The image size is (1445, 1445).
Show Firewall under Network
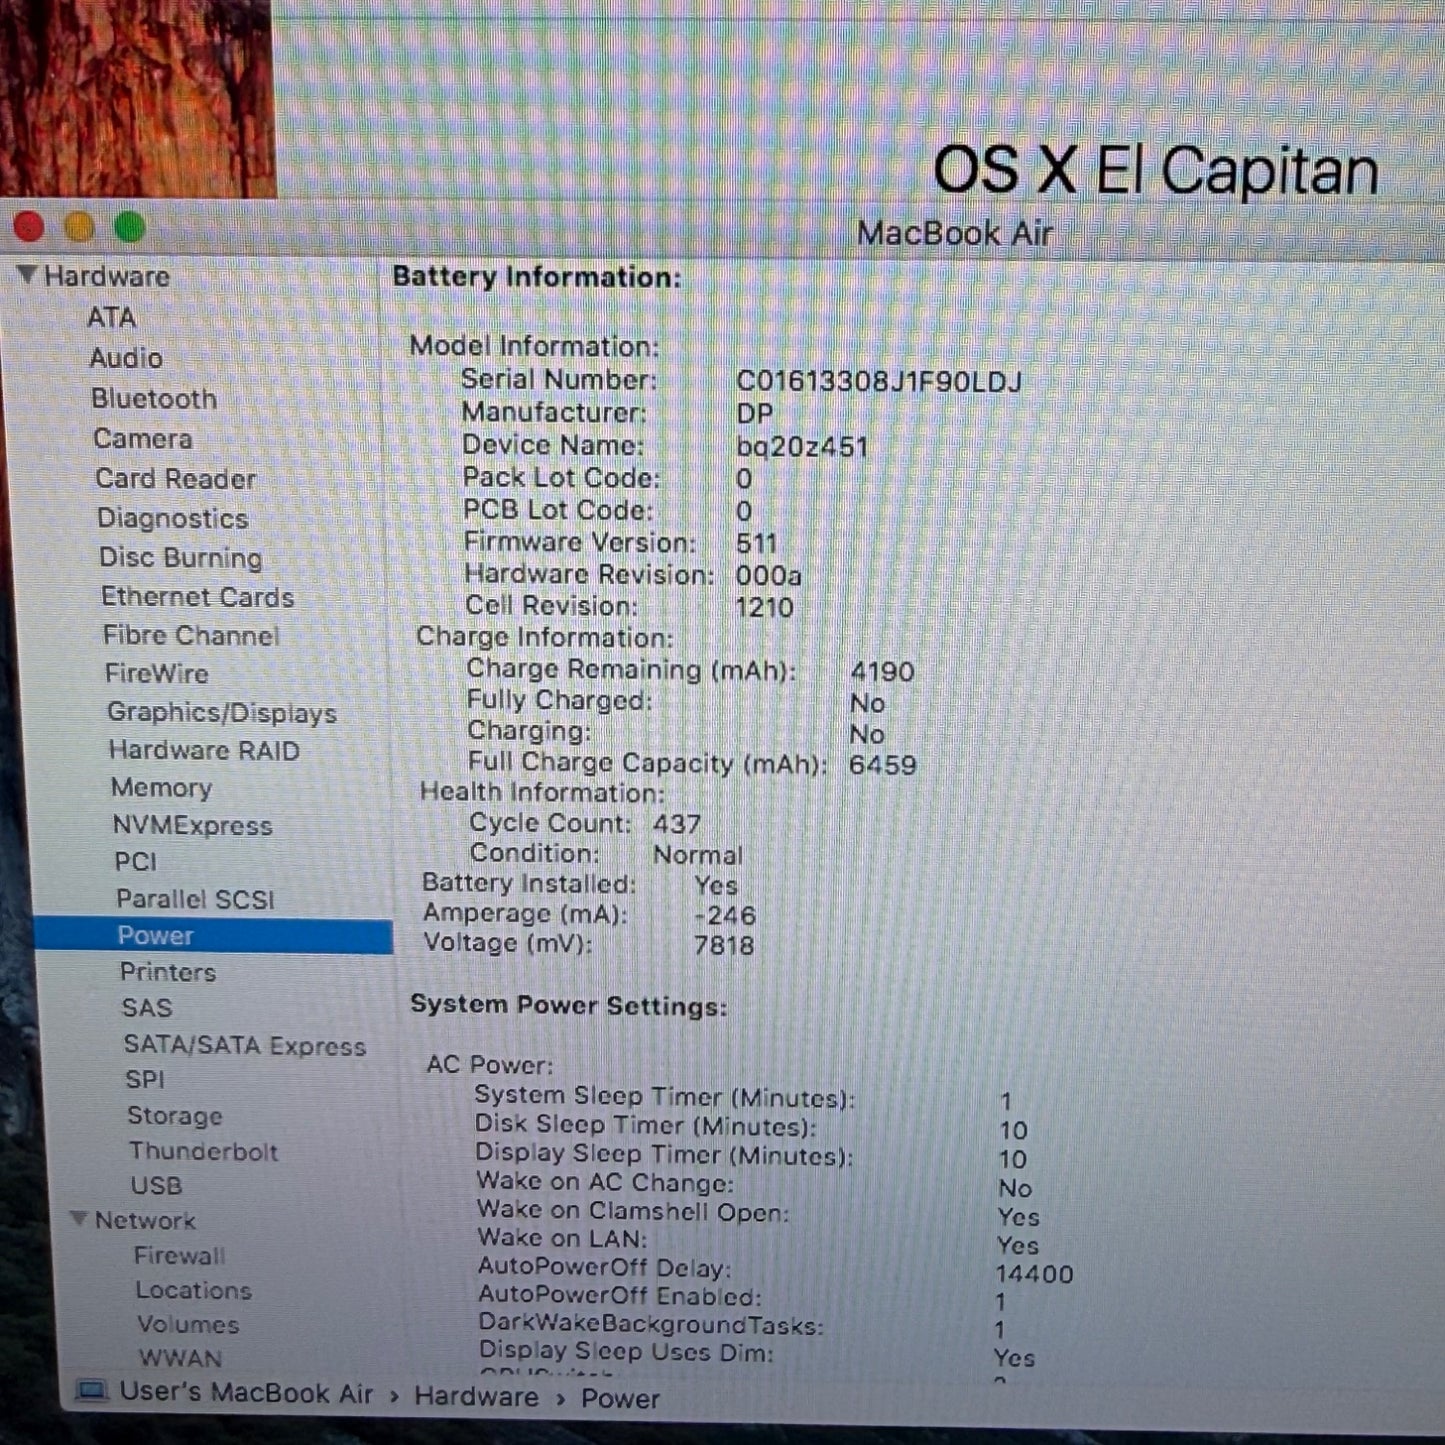pos(179,1255)
